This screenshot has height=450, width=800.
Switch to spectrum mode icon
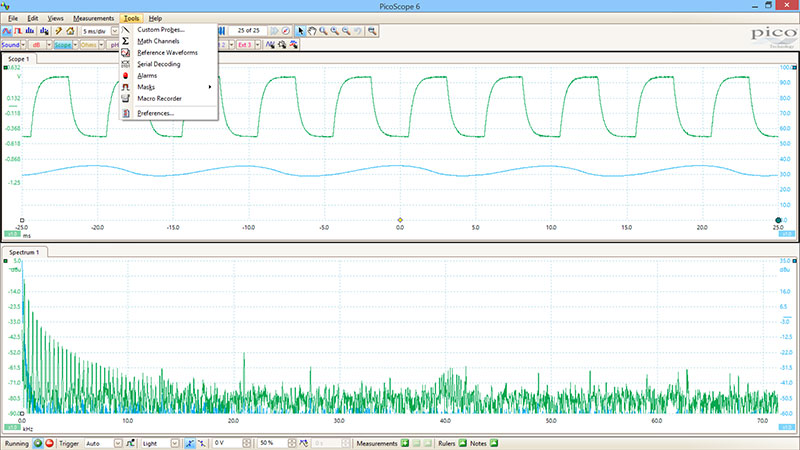(32, 31)
